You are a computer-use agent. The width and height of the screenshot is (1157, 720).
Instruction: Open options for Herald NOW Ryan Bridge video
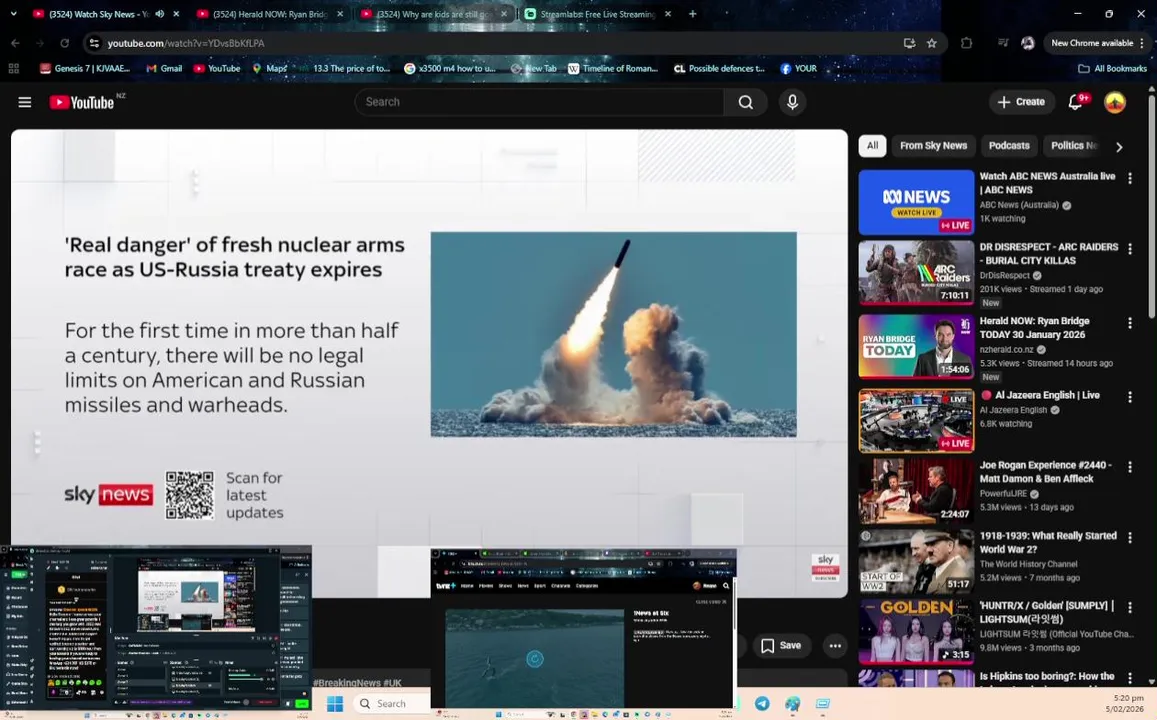point(1130,322)
